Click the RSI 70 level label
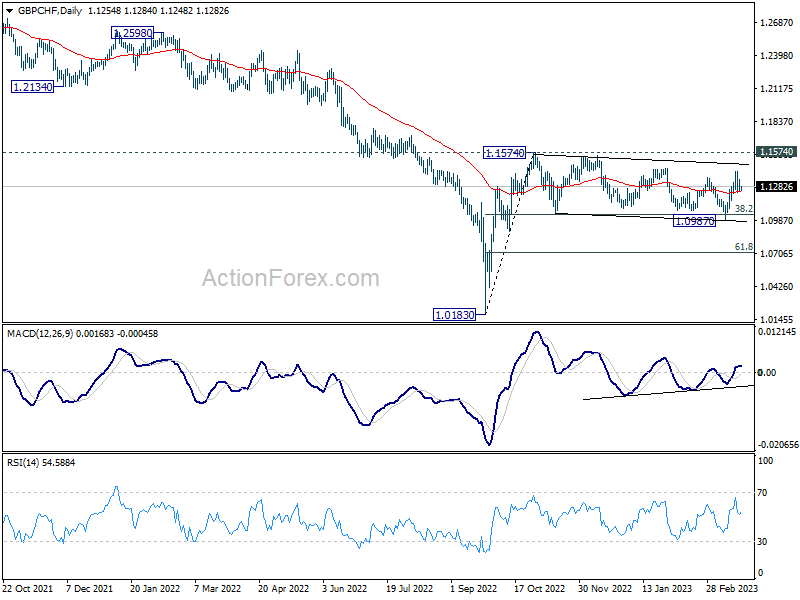800x600 pixels. coord(762,493)
